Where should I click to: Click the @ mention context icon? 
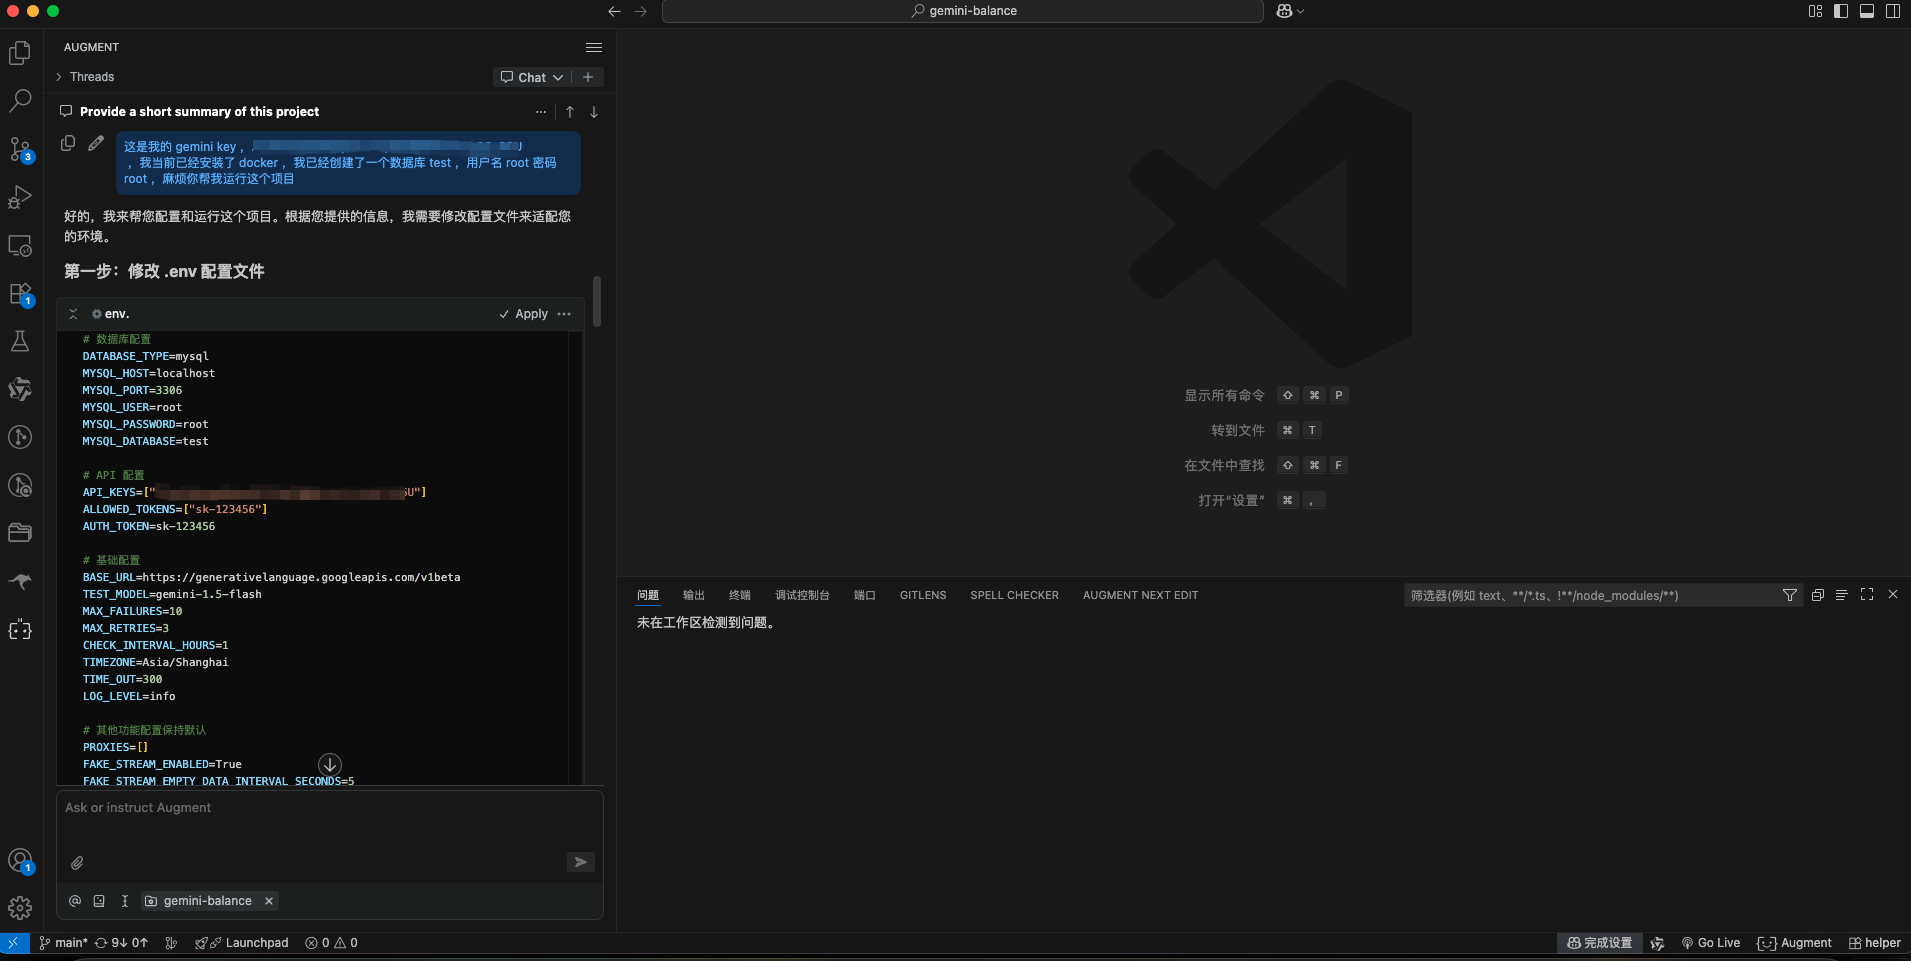pyautogui.click(x=75, y=901)
